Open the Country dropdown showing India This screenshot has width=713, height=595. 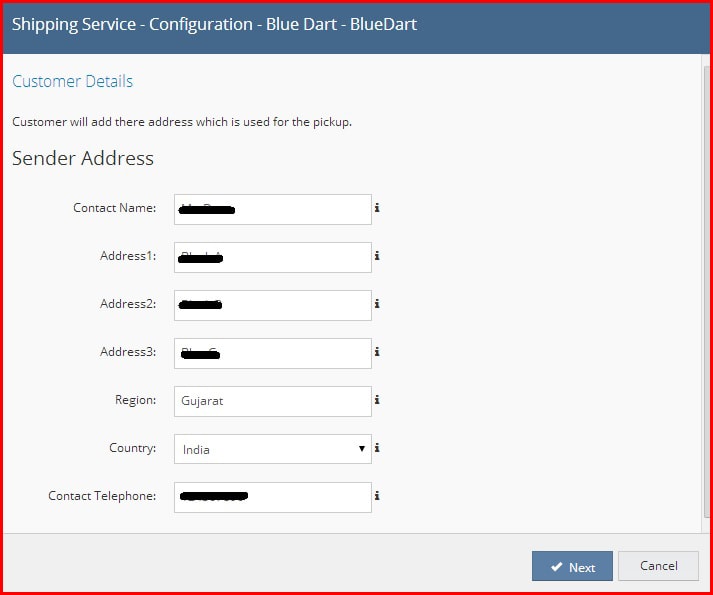tap(273, 449)
